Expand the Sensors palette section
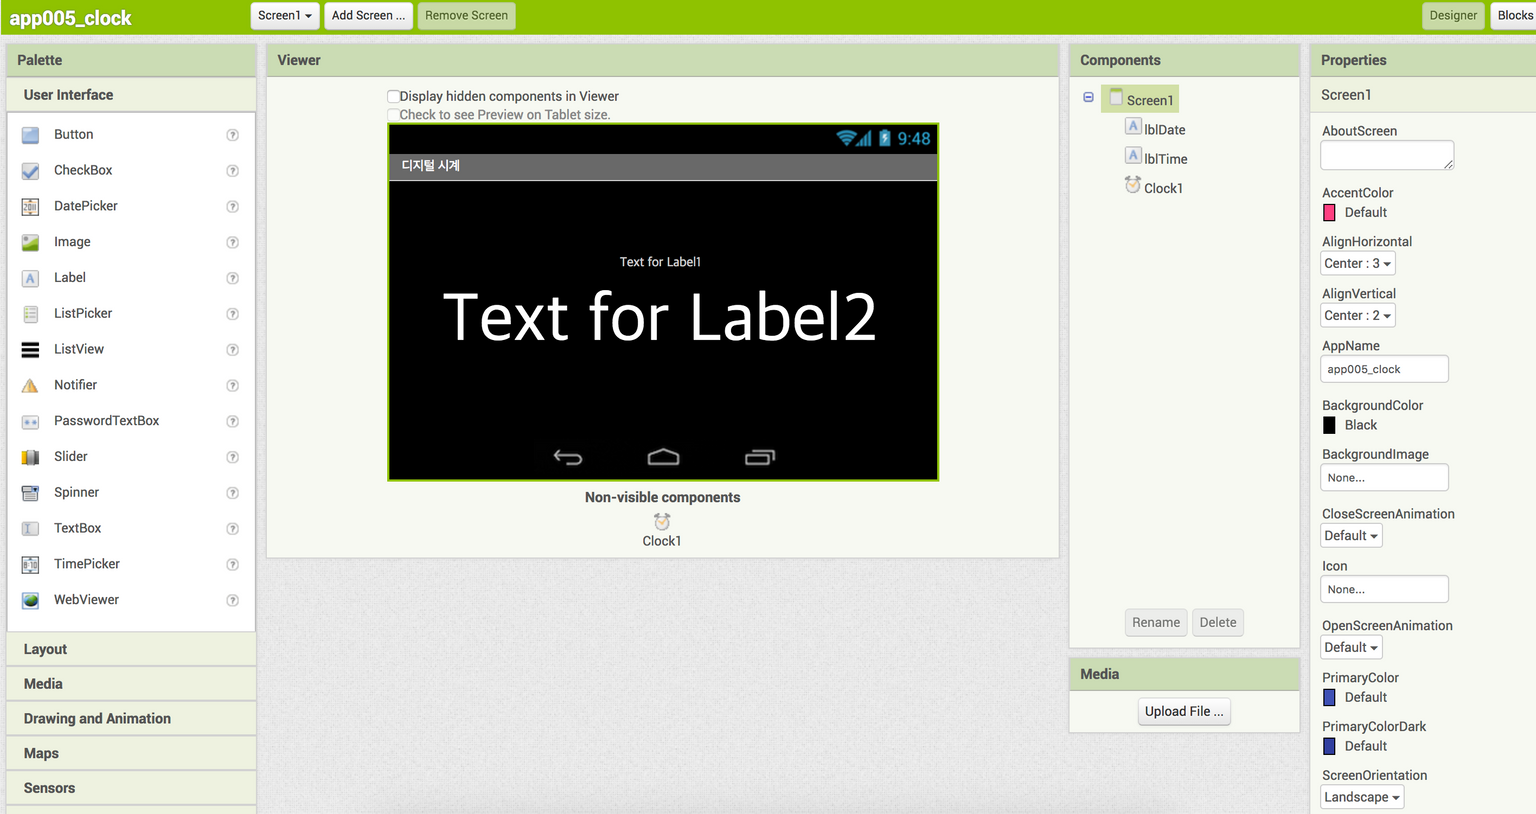The height and width of the screenshot is (814, 1536). (x=131, y=788)
